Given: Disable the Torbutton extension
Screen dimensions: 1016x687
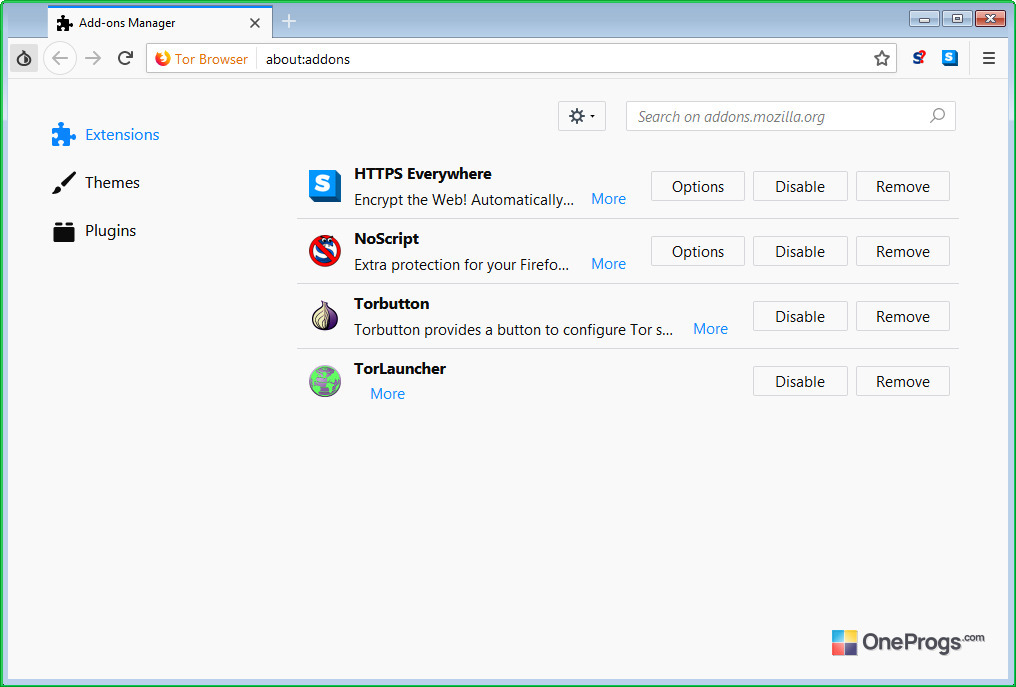Looking at the screenshot, I should [x=800, y=316].
